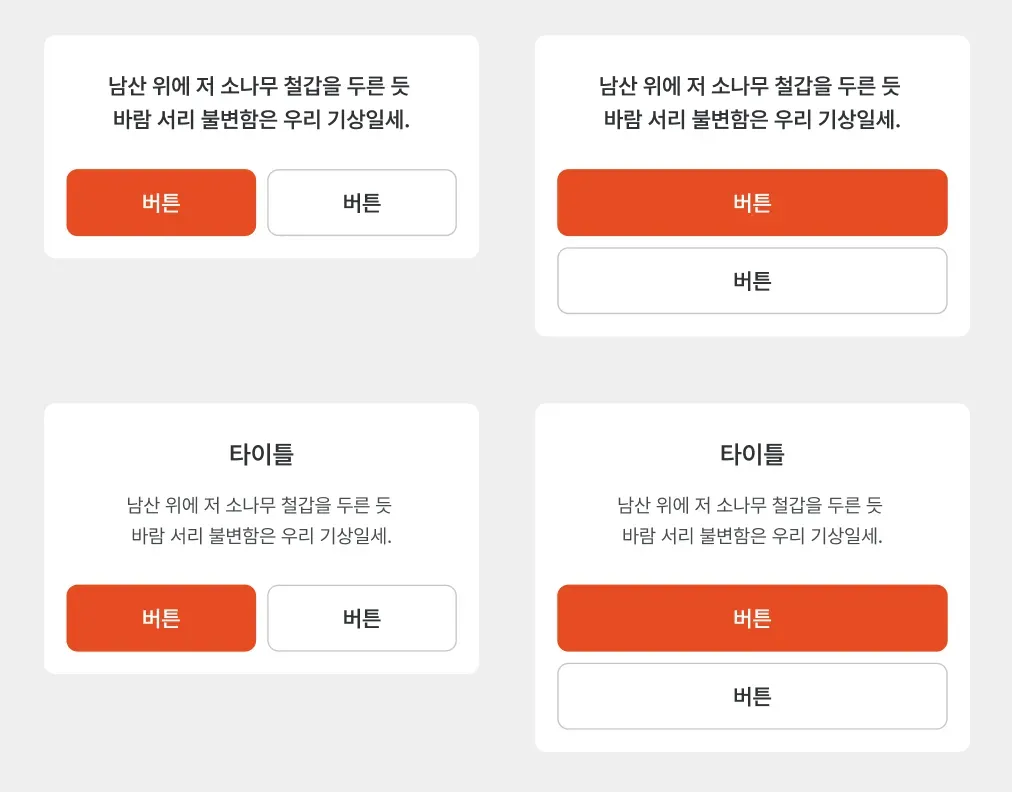Image resolution: width=1012 pixels, height=792 pixels.
Task: Select bold '남산 위에 저 소나무' line in top-right card
Action: [752, 86]
